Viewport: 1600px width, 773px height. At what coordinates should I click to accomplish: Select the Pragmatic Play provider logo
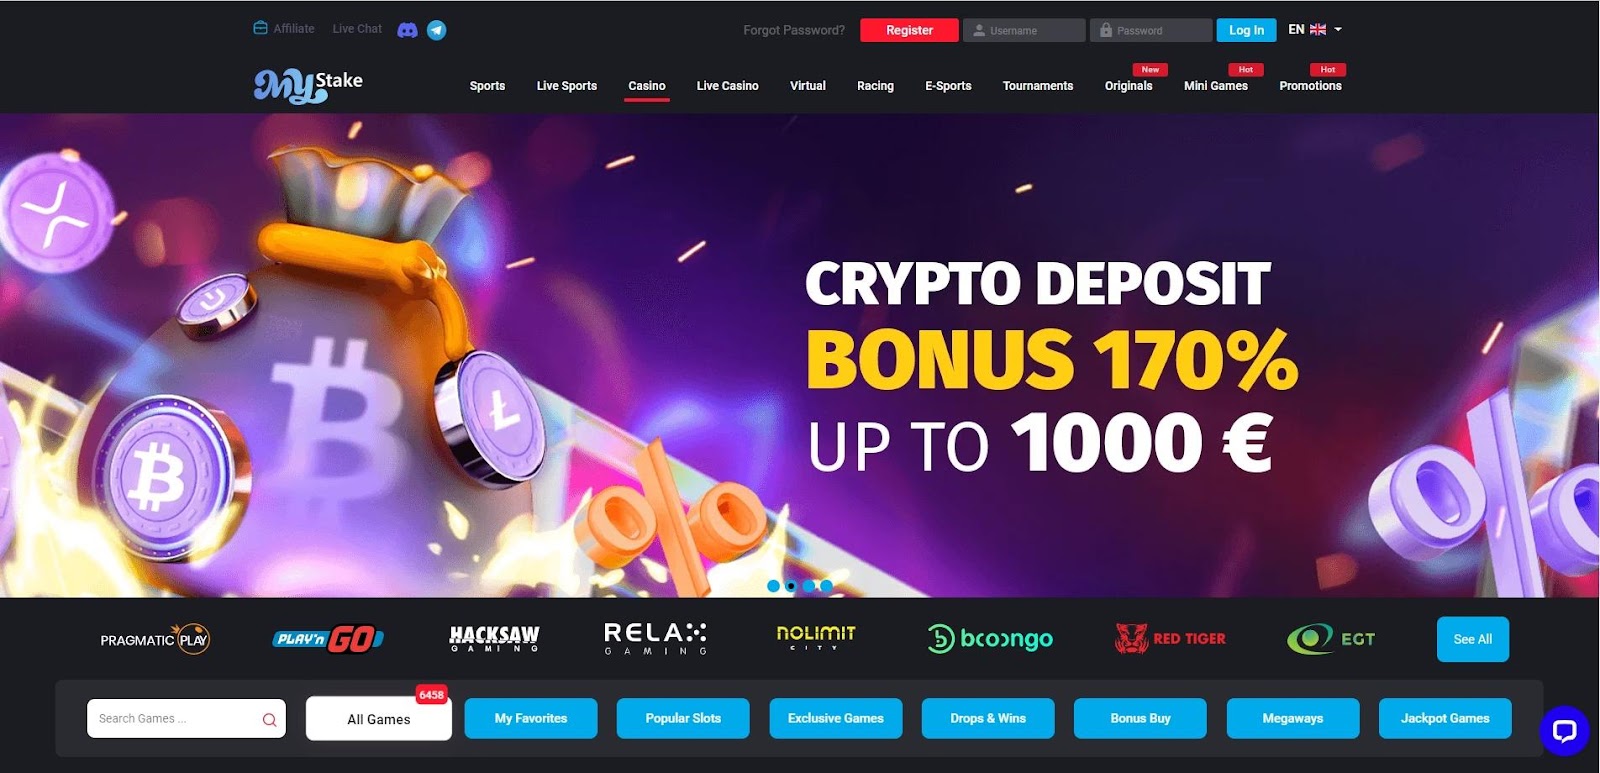coord(155,639)
